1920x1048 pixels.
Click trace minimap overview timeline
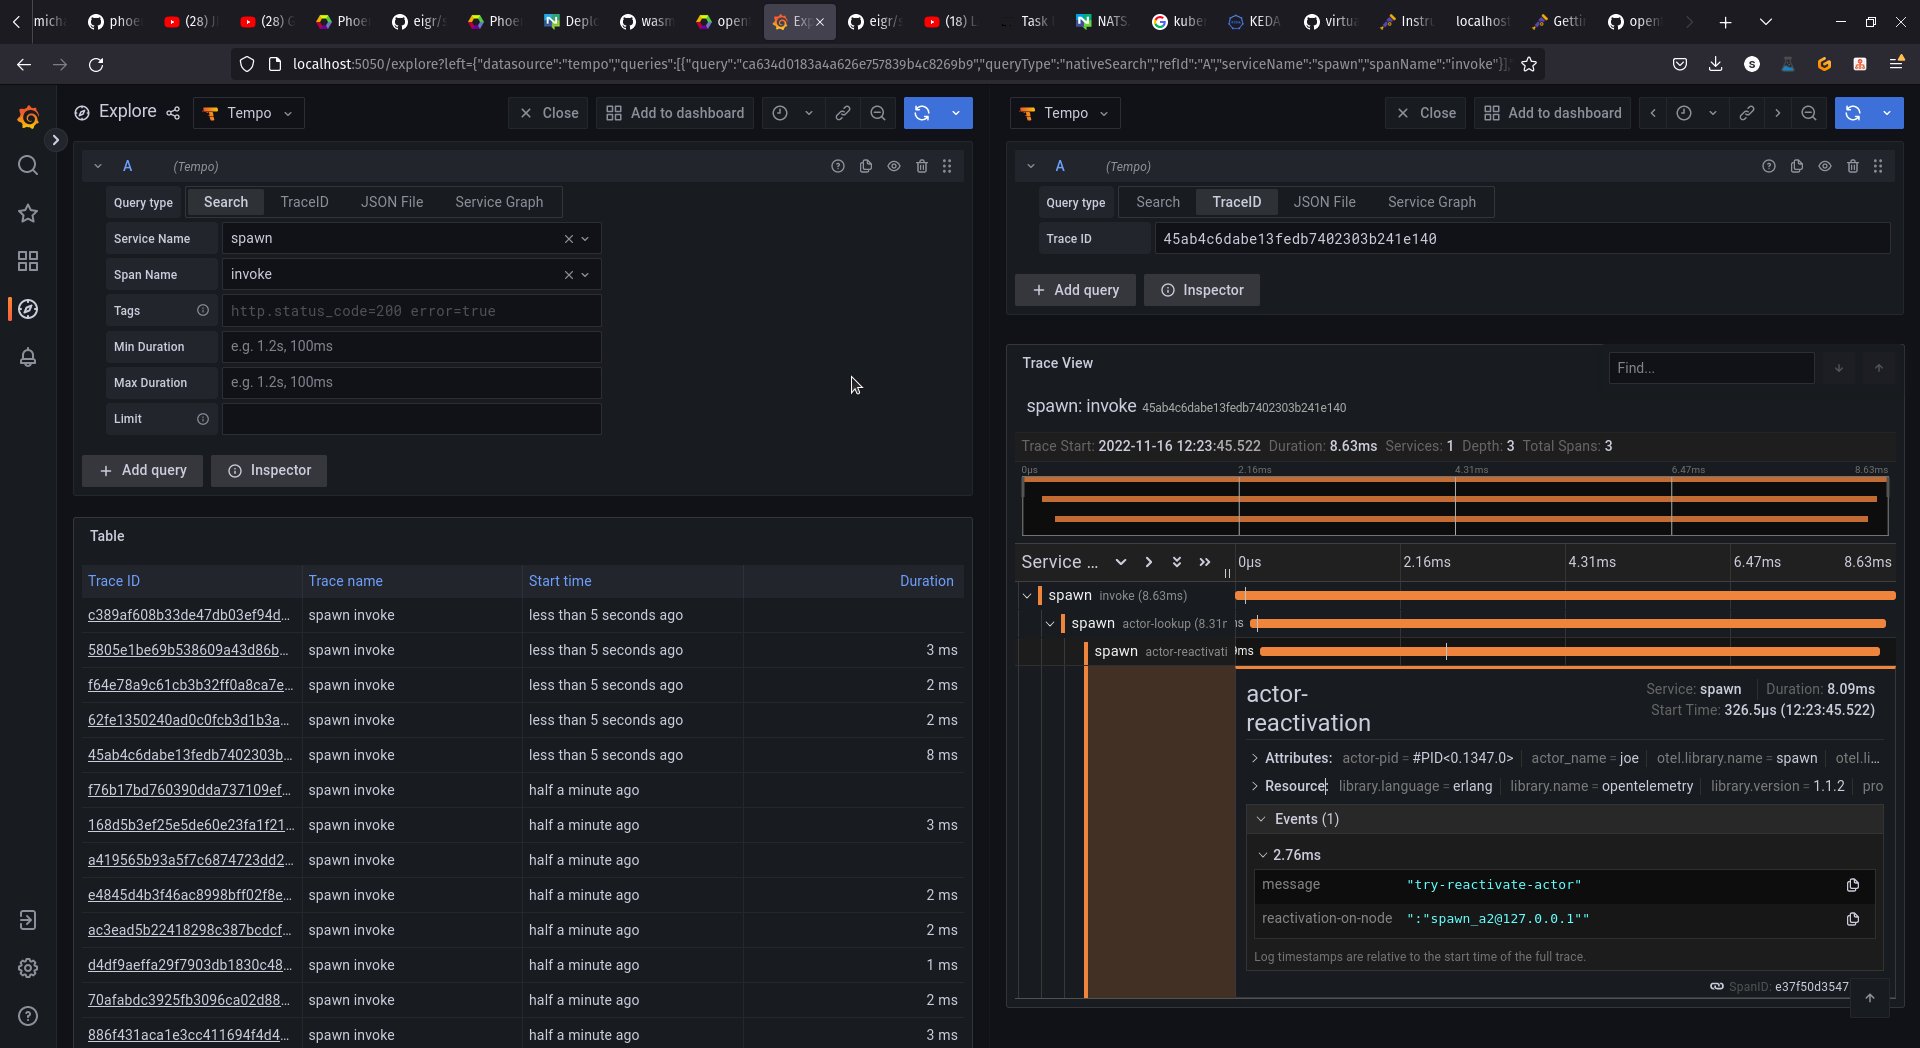point(1455,505)
